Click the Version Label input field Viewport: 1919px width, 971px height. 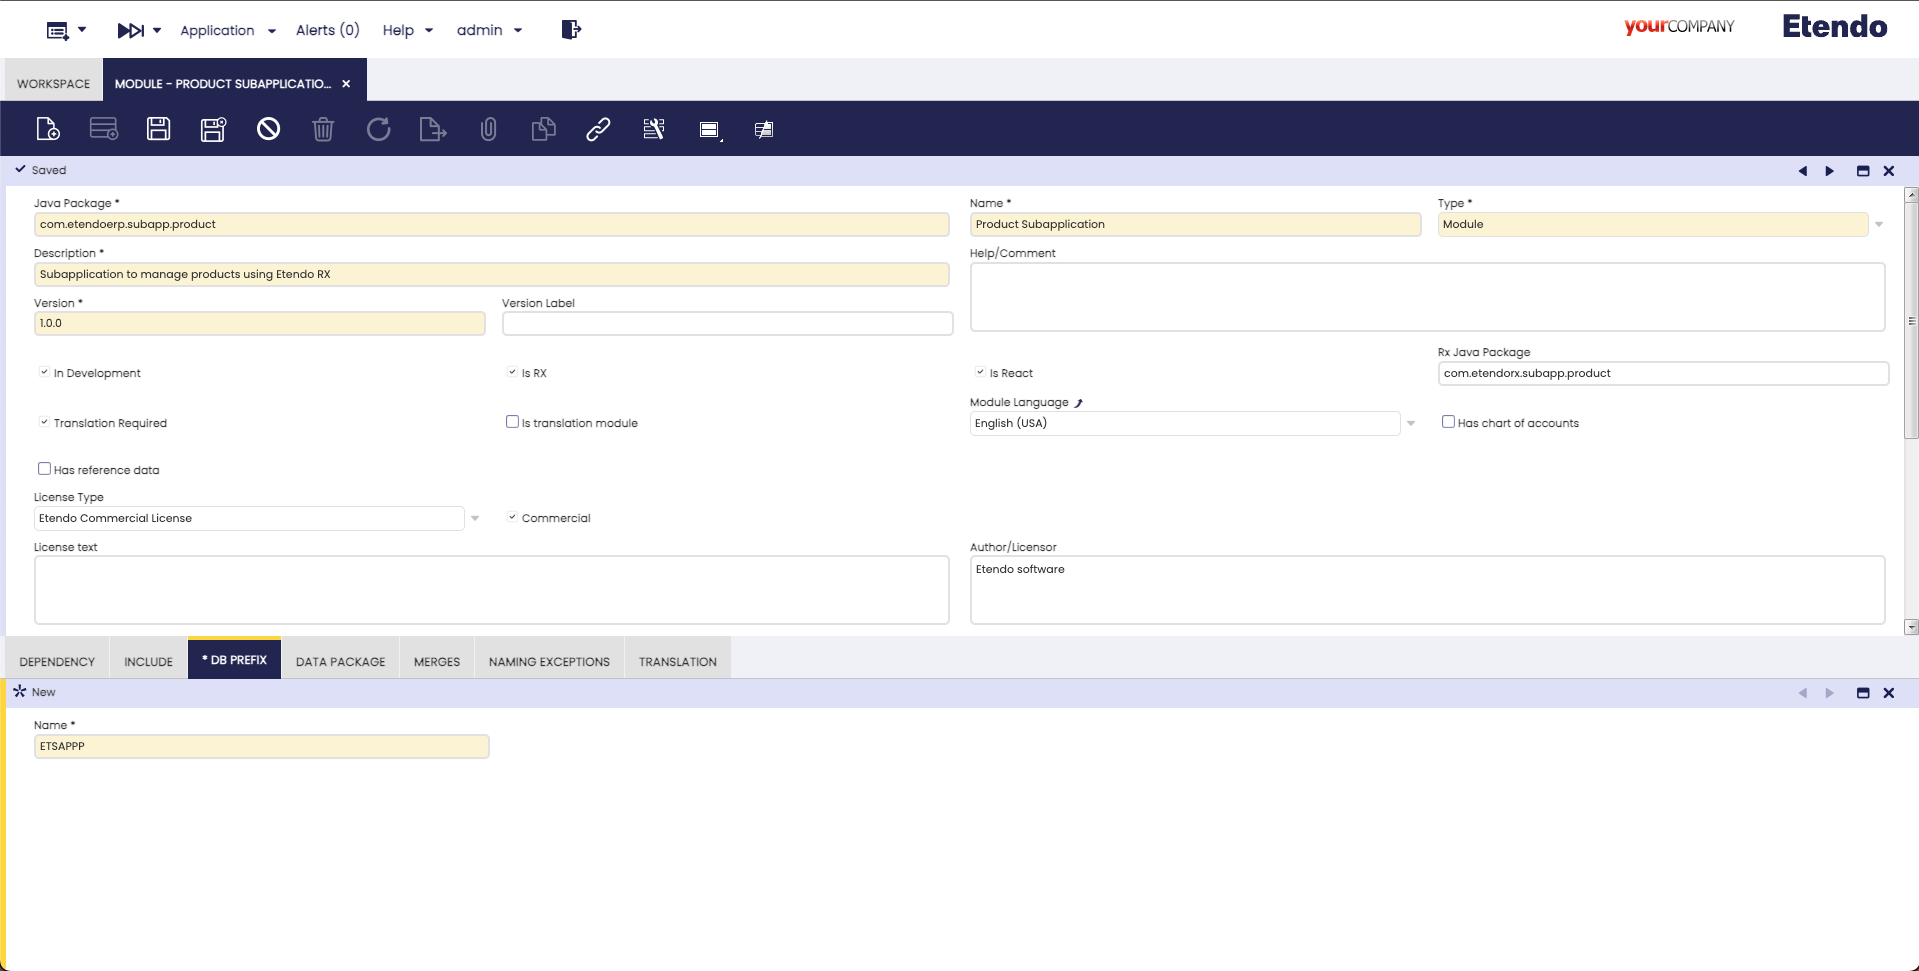[728, 324]
